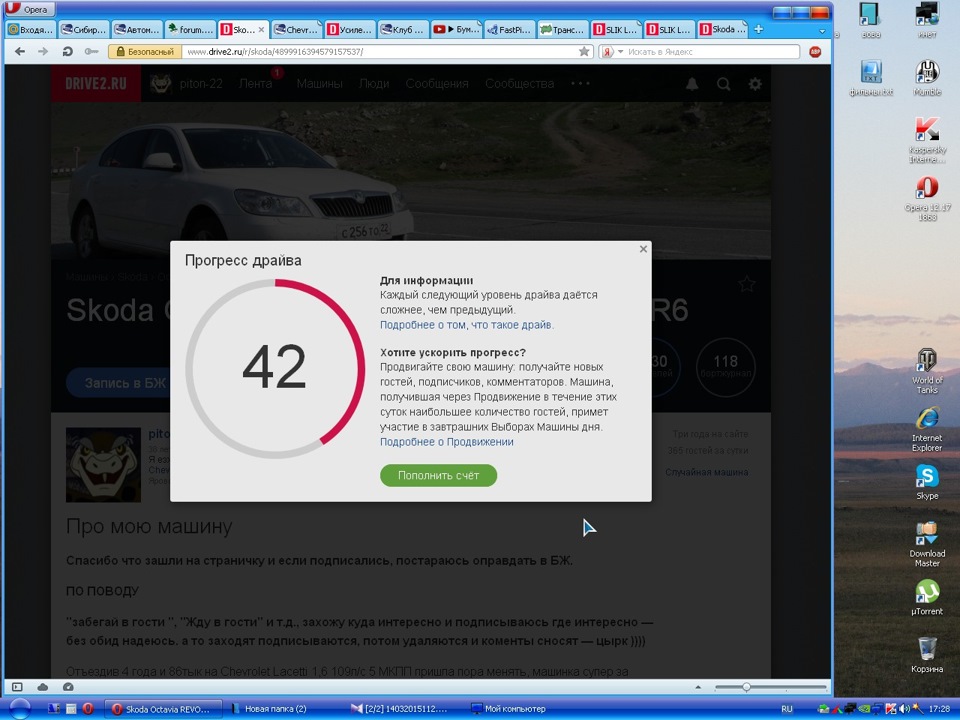The width and height of the screenshot is (960, 720).
Task: Select the Skype desktop shortcut
Action: (927, 482)
